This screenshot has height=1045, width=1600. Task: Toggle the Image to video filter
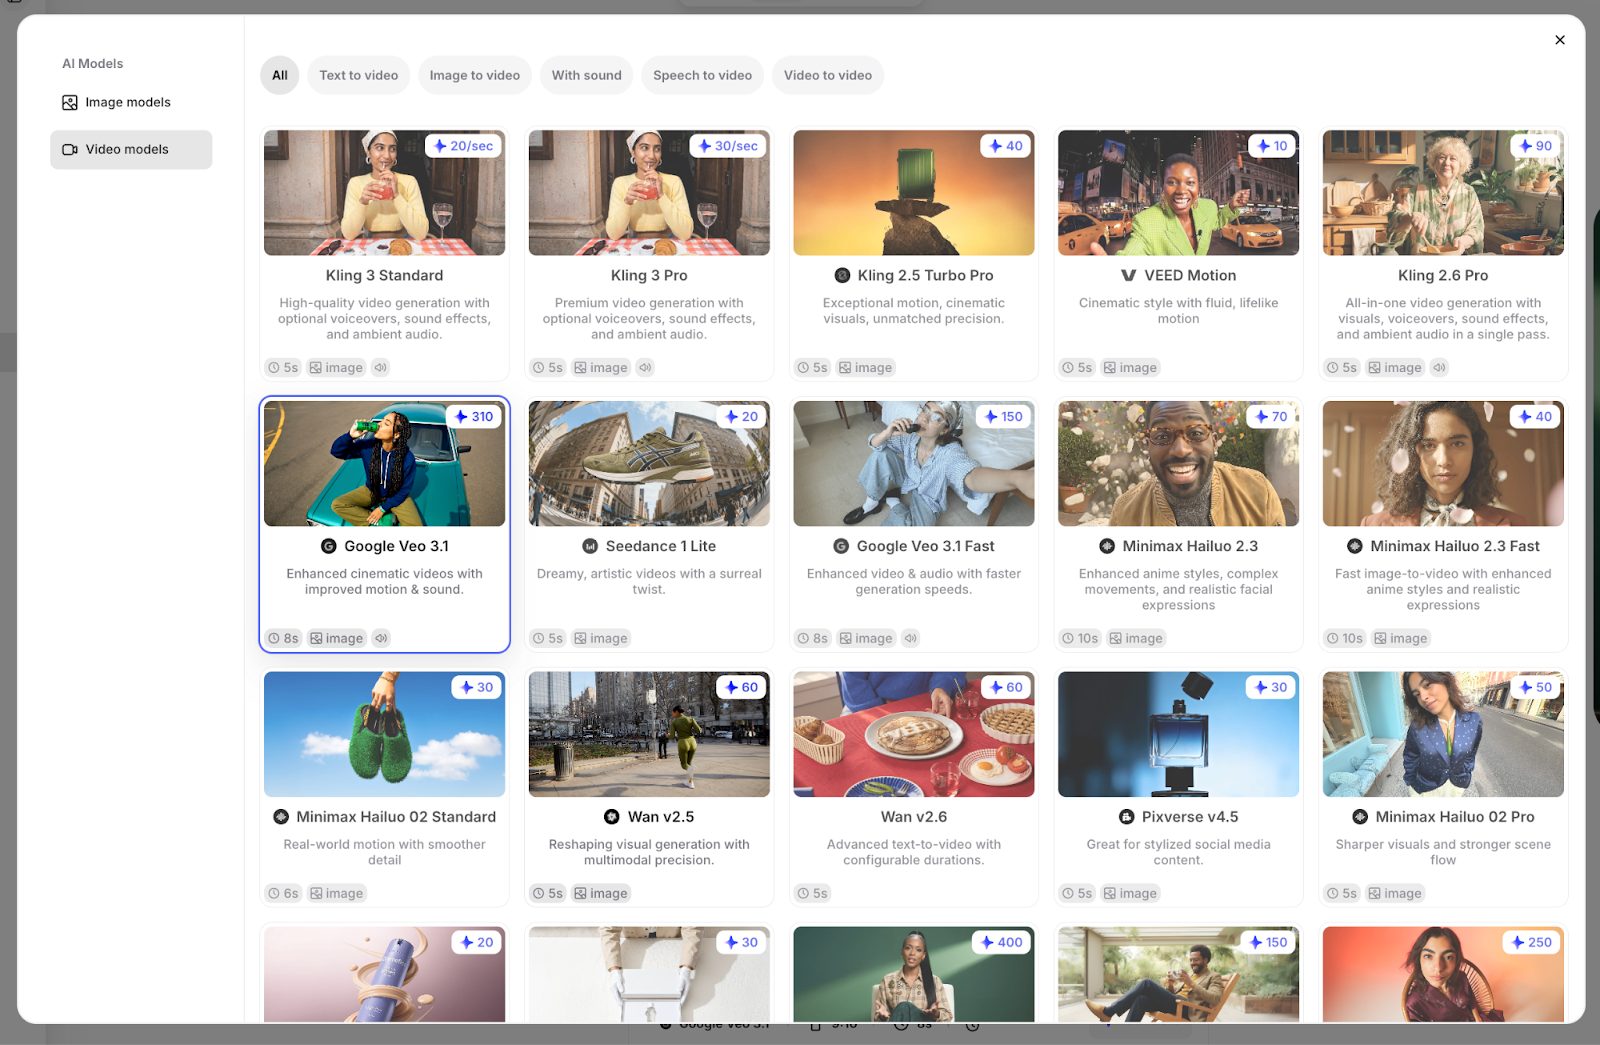pos(474,75)
